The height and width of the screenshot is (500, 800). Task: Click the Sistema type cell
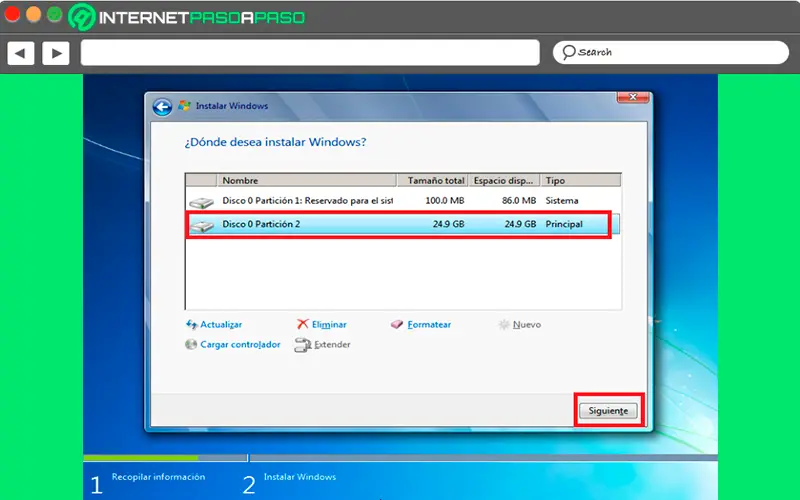coord(562,201)
